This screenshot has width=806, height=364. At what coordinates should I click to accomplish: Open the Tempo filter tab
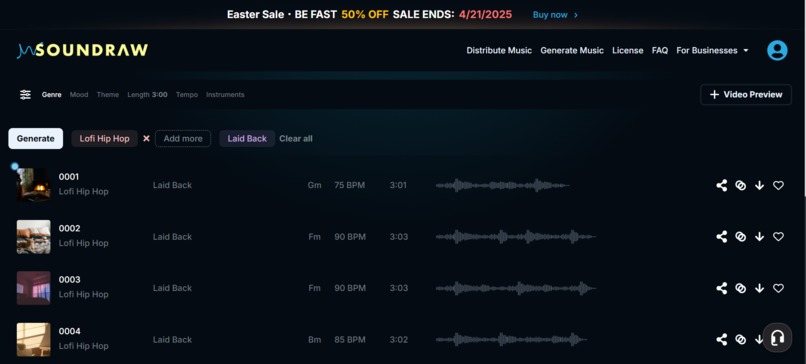(187, 95)
